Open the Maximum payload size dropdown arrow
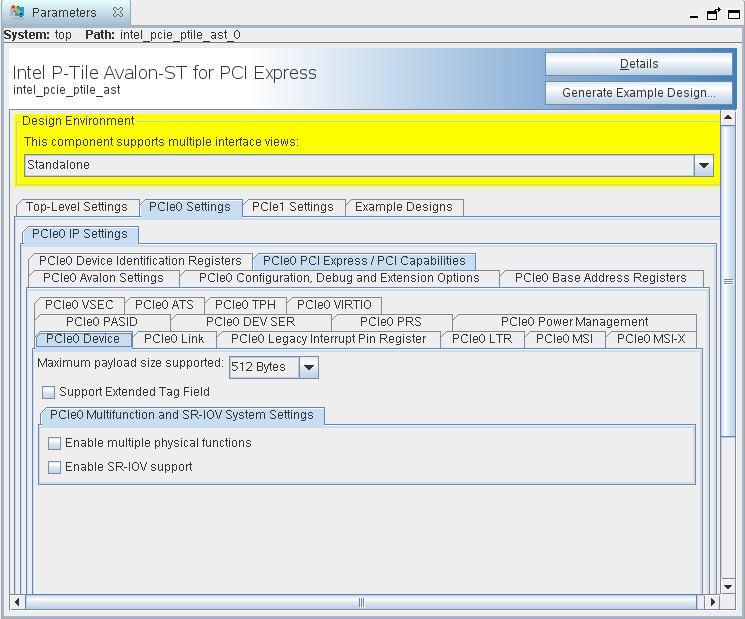The height and width of the screenshot is (619, 745). tap(309, 367)
